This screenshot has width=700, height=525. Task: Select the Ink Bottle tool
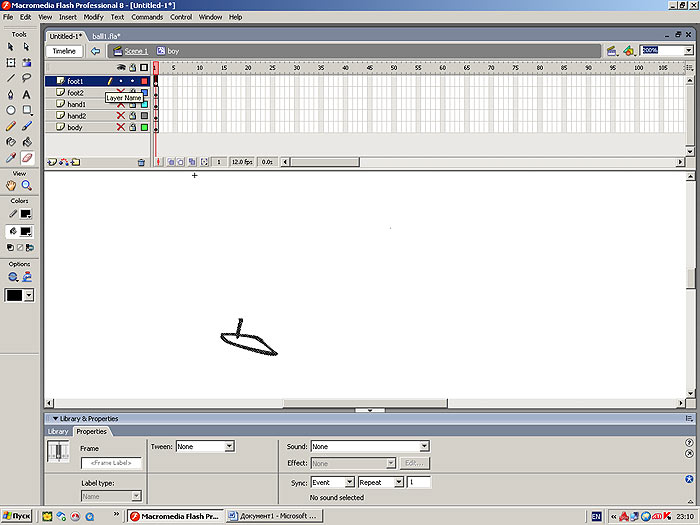point(11,142)
